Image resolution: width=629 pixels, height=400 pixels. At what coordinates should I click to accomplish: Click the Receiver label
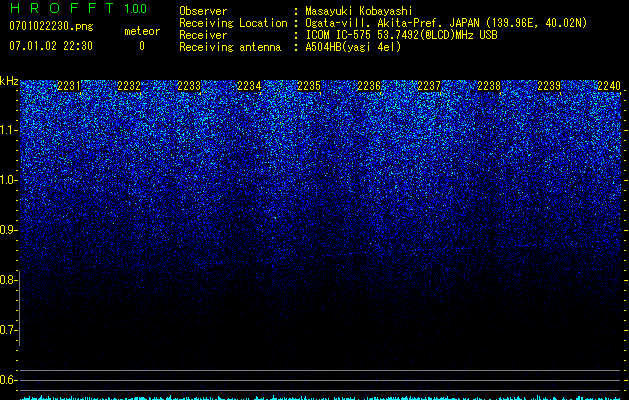[203, 35]
